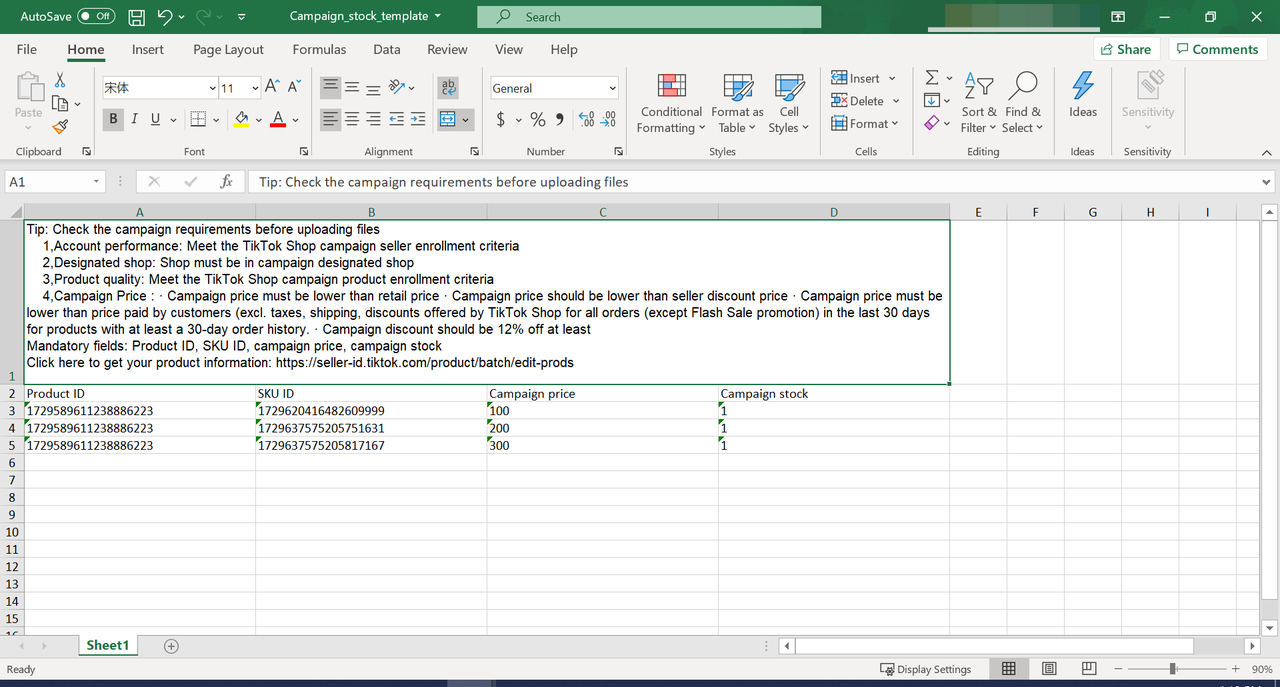
Task: Click the AutoSum sigma icon
Action: [932, 78]
